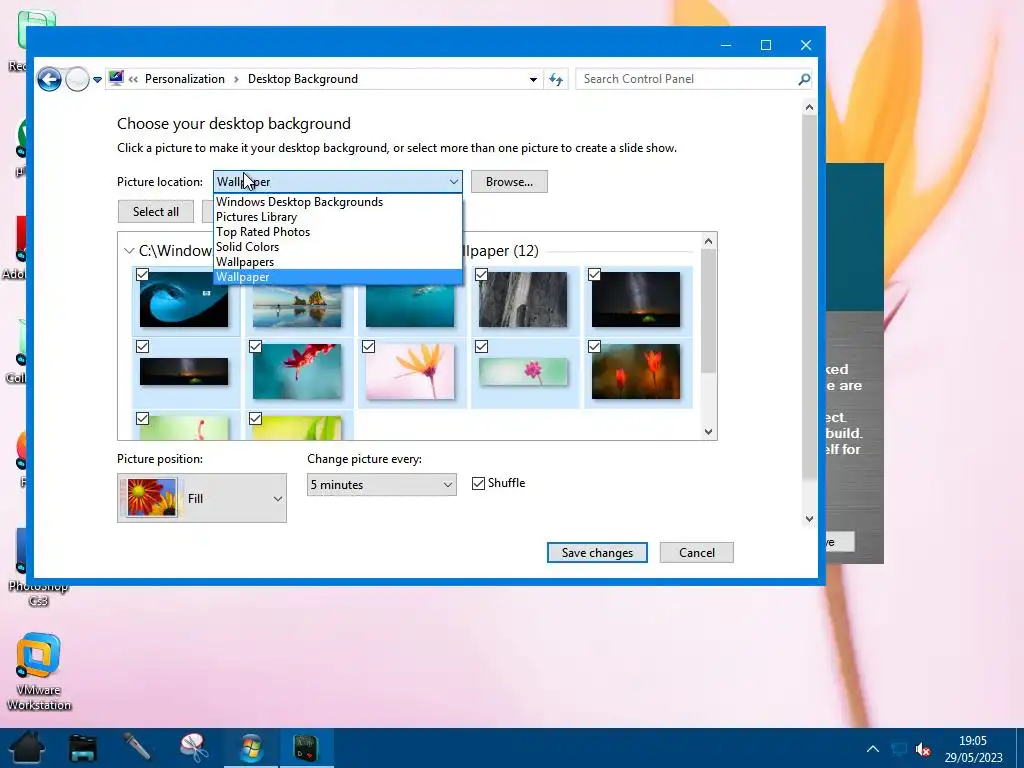Choose highlighted Wallpaper entry in list

point(338,277)
